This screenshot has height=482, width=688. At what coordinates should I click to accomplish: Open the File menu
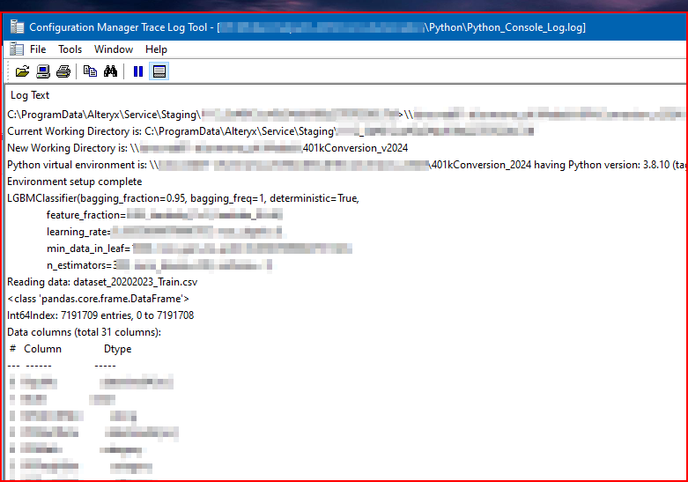coord(38,49)
